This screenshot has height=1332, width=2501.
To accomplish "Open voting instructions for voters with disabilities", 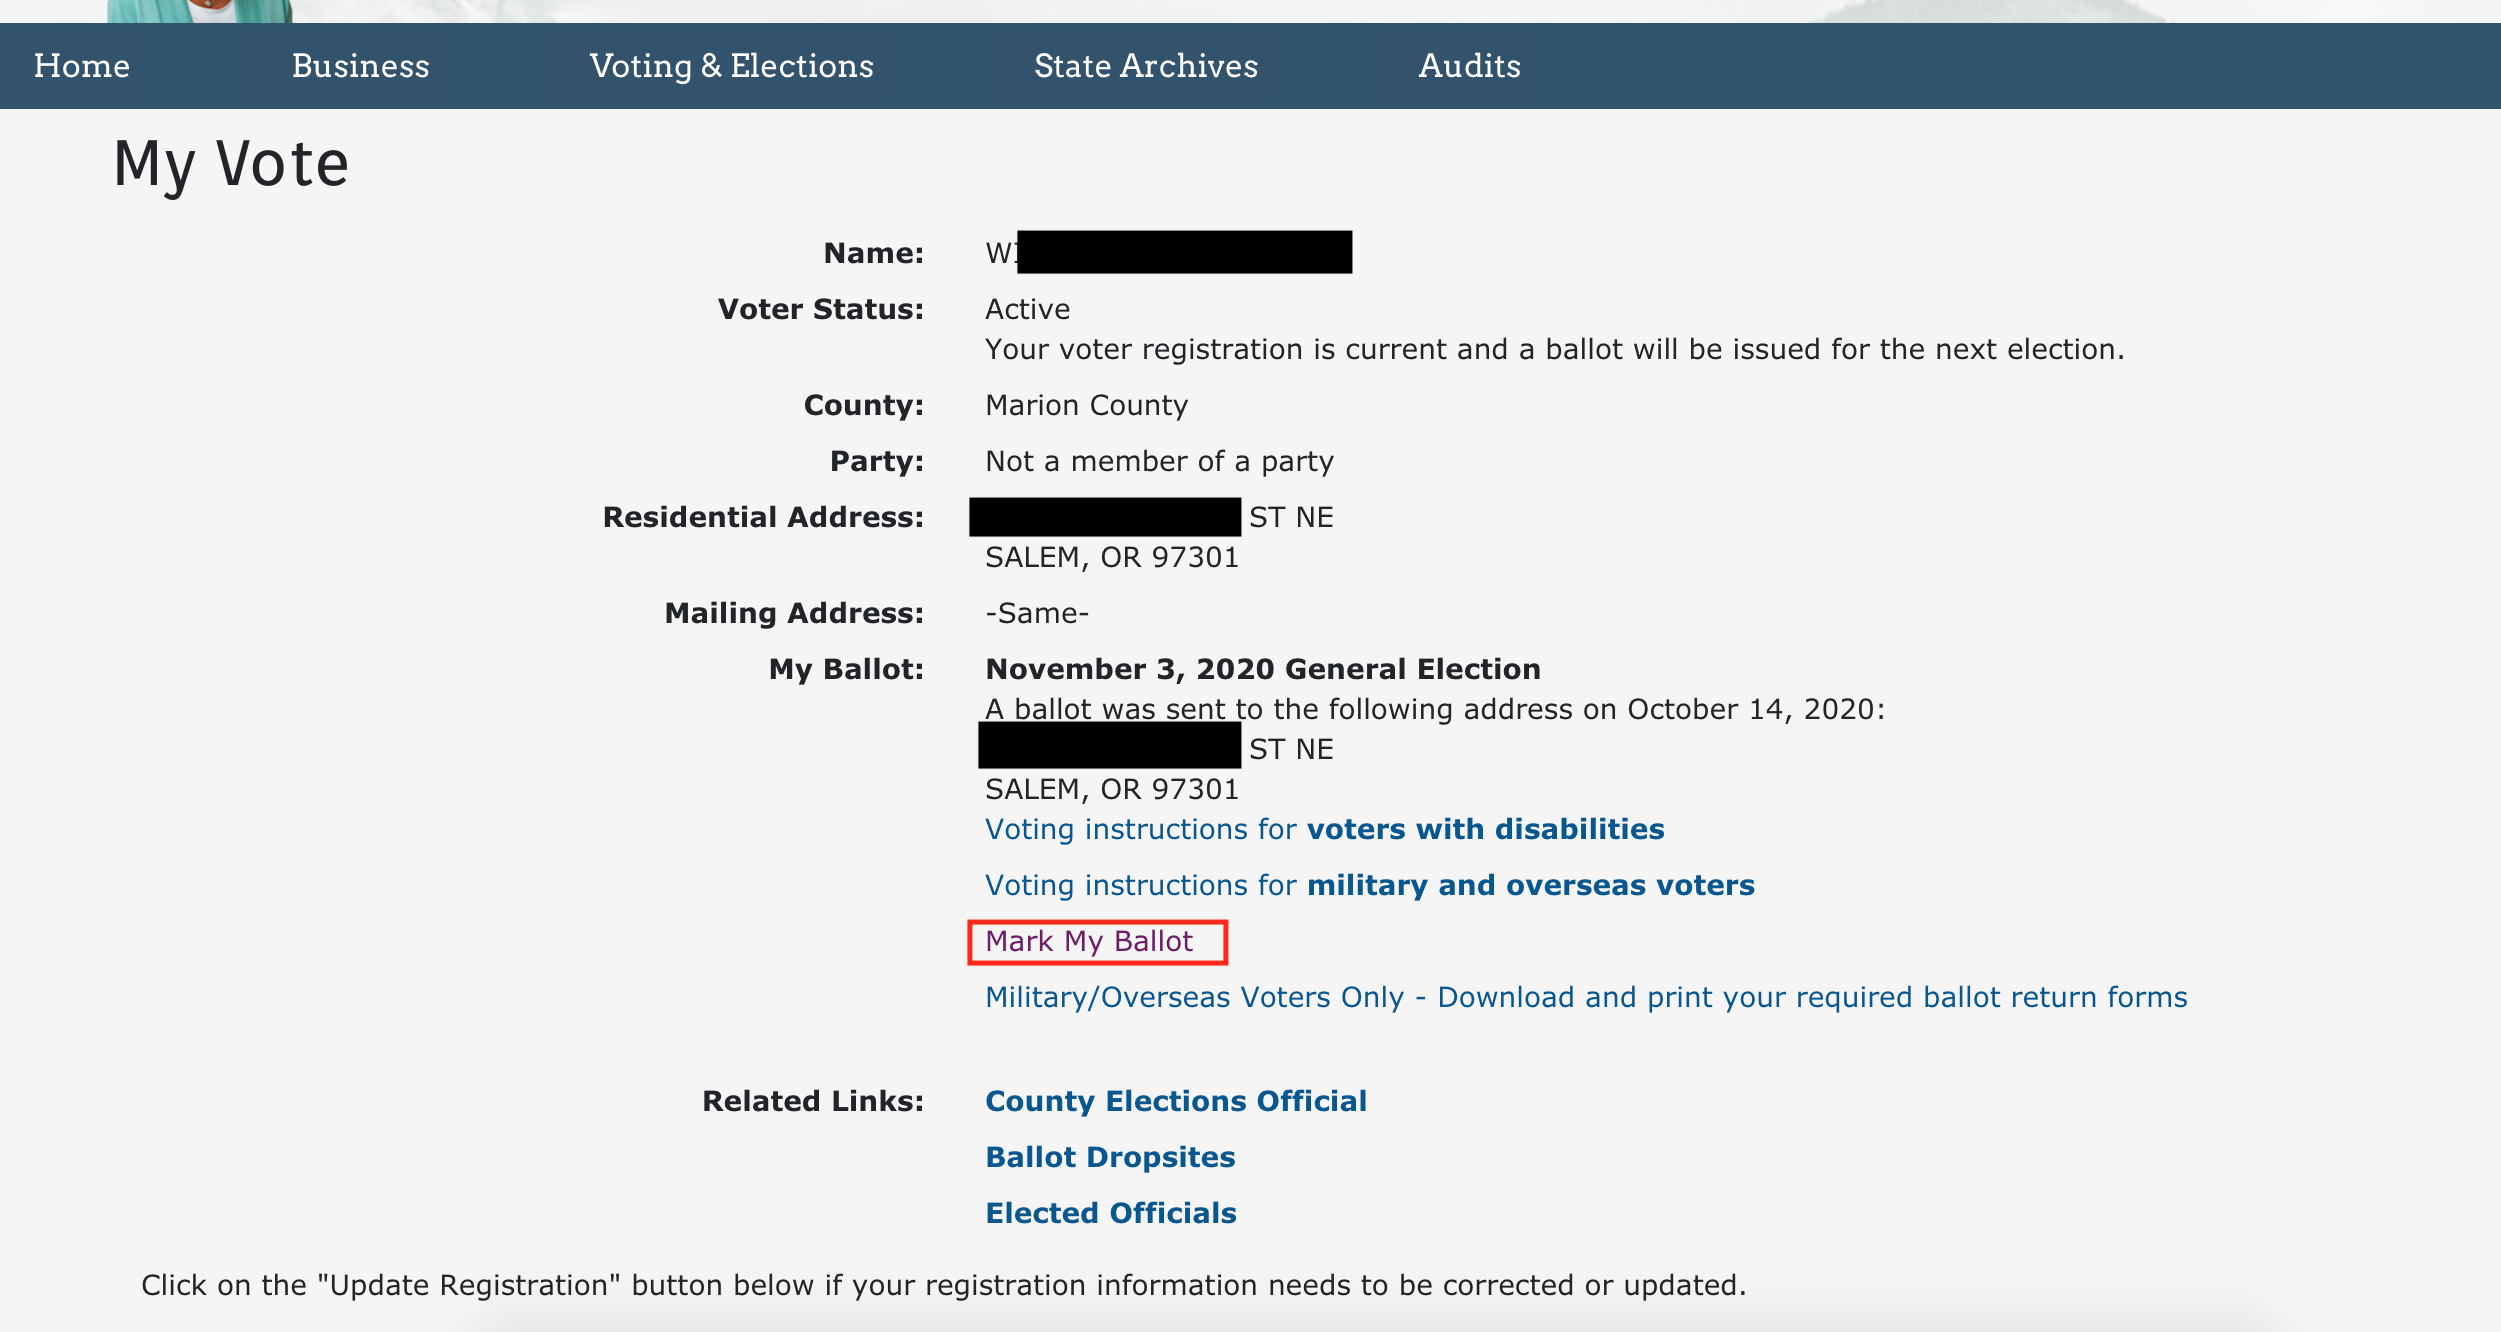I will 1324,829.
